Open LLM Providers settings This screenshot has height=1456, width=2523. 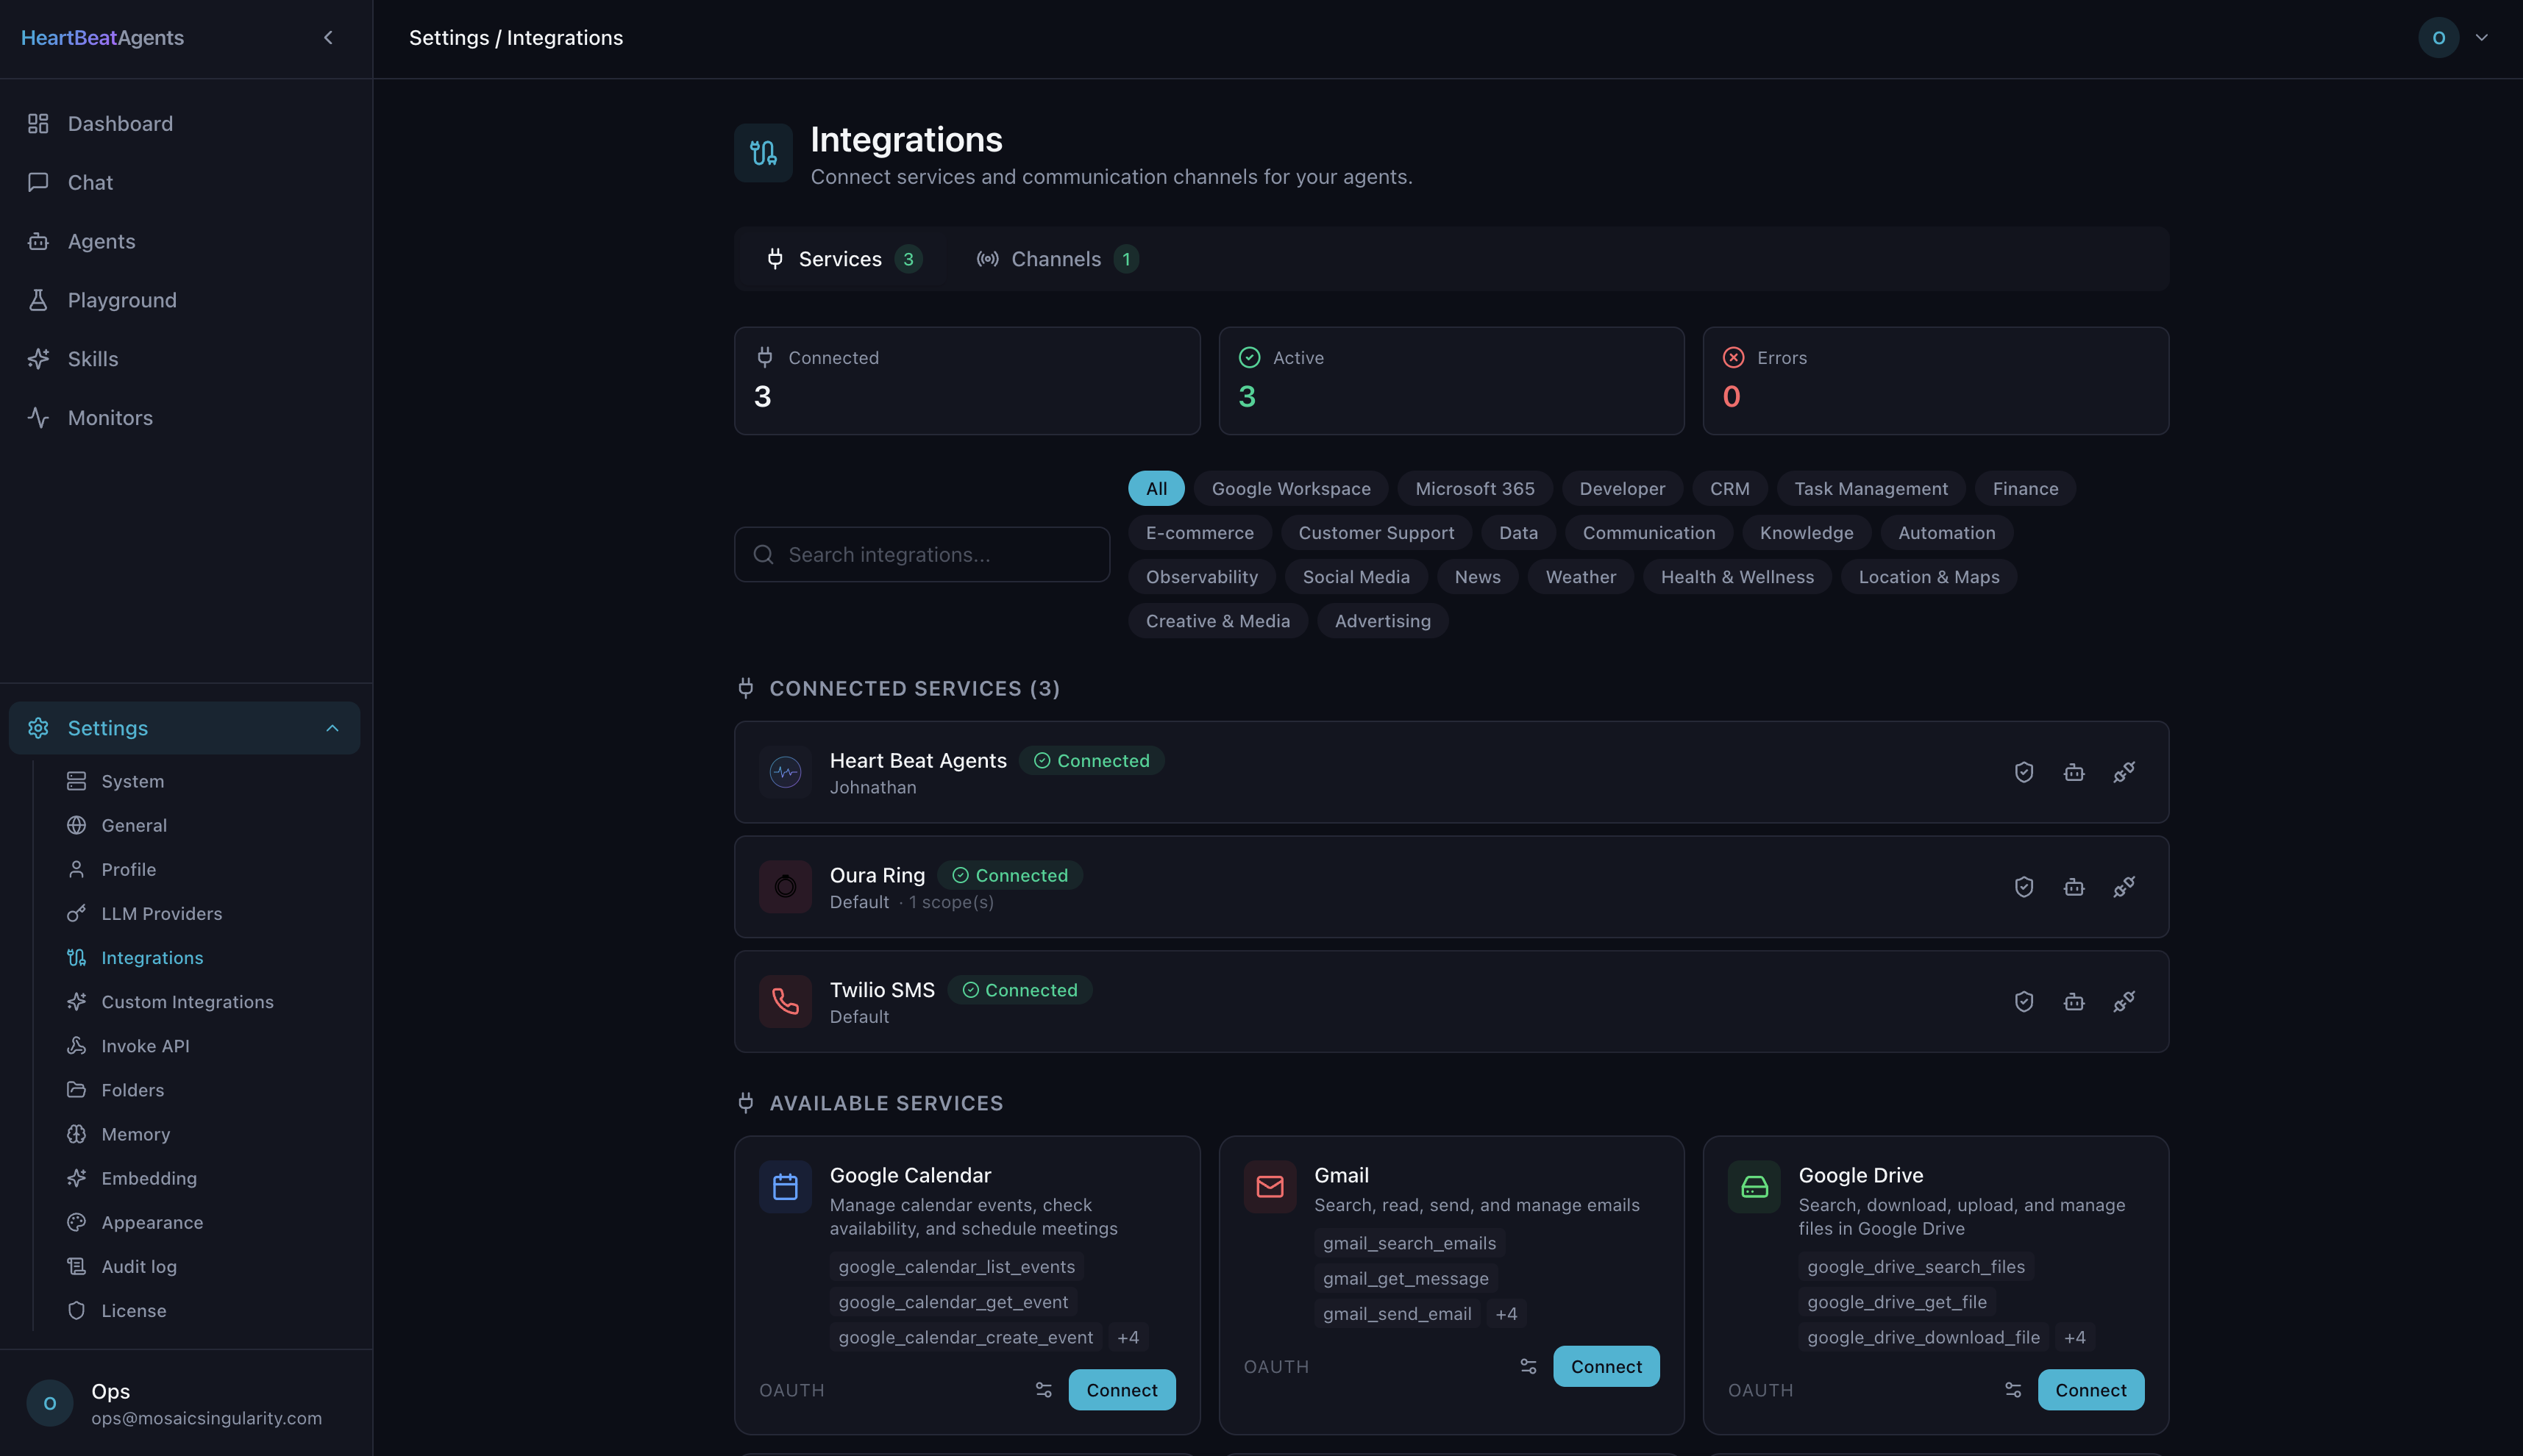click(205, 913)
